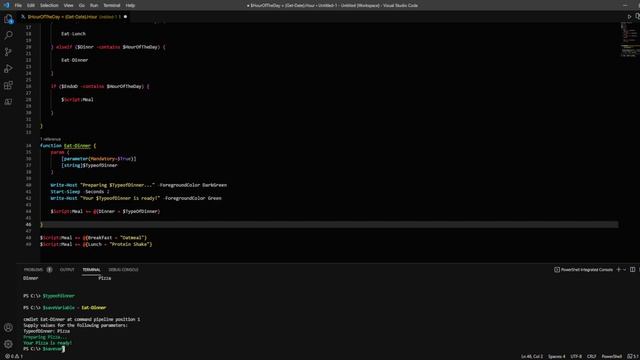
Task: Open the launch profile dropdown next to plus
Action: [x=624, y=269]
